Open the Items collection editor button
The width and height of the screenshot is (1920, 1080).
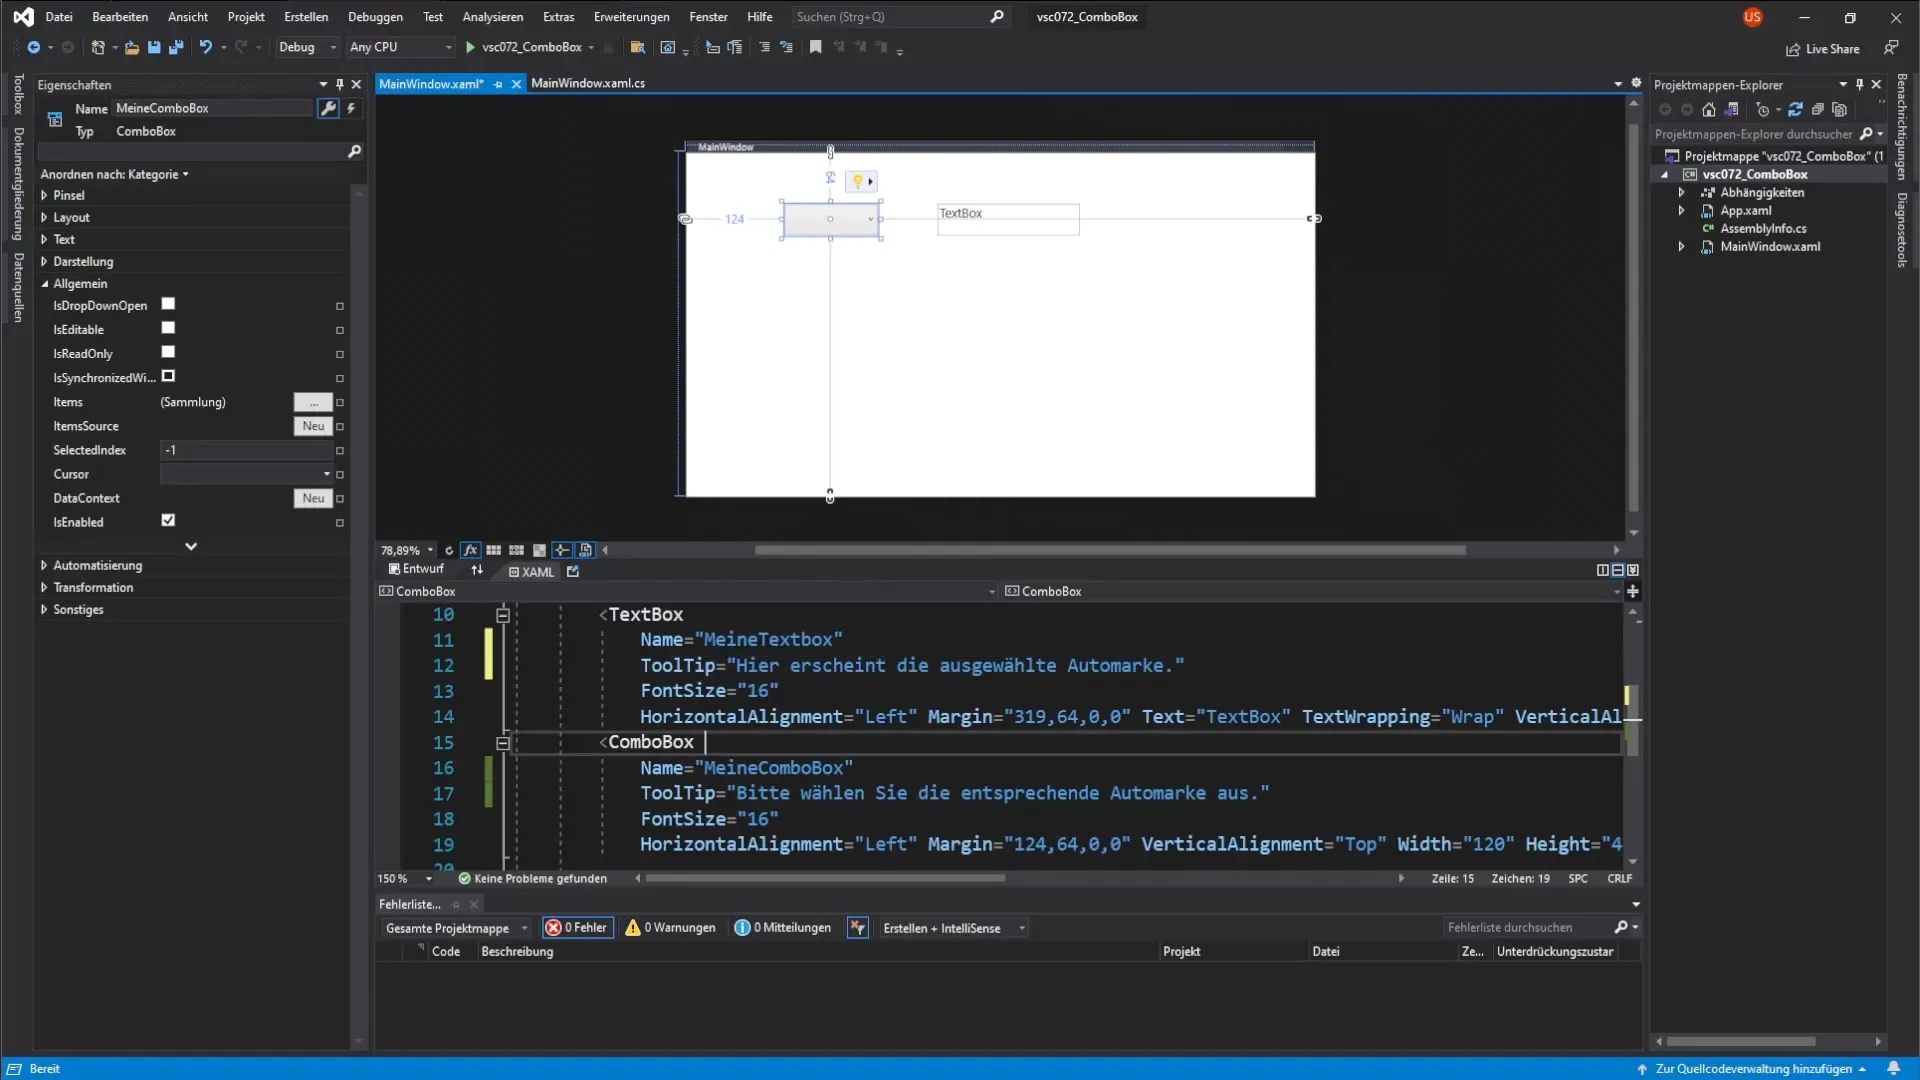point(313,402)
